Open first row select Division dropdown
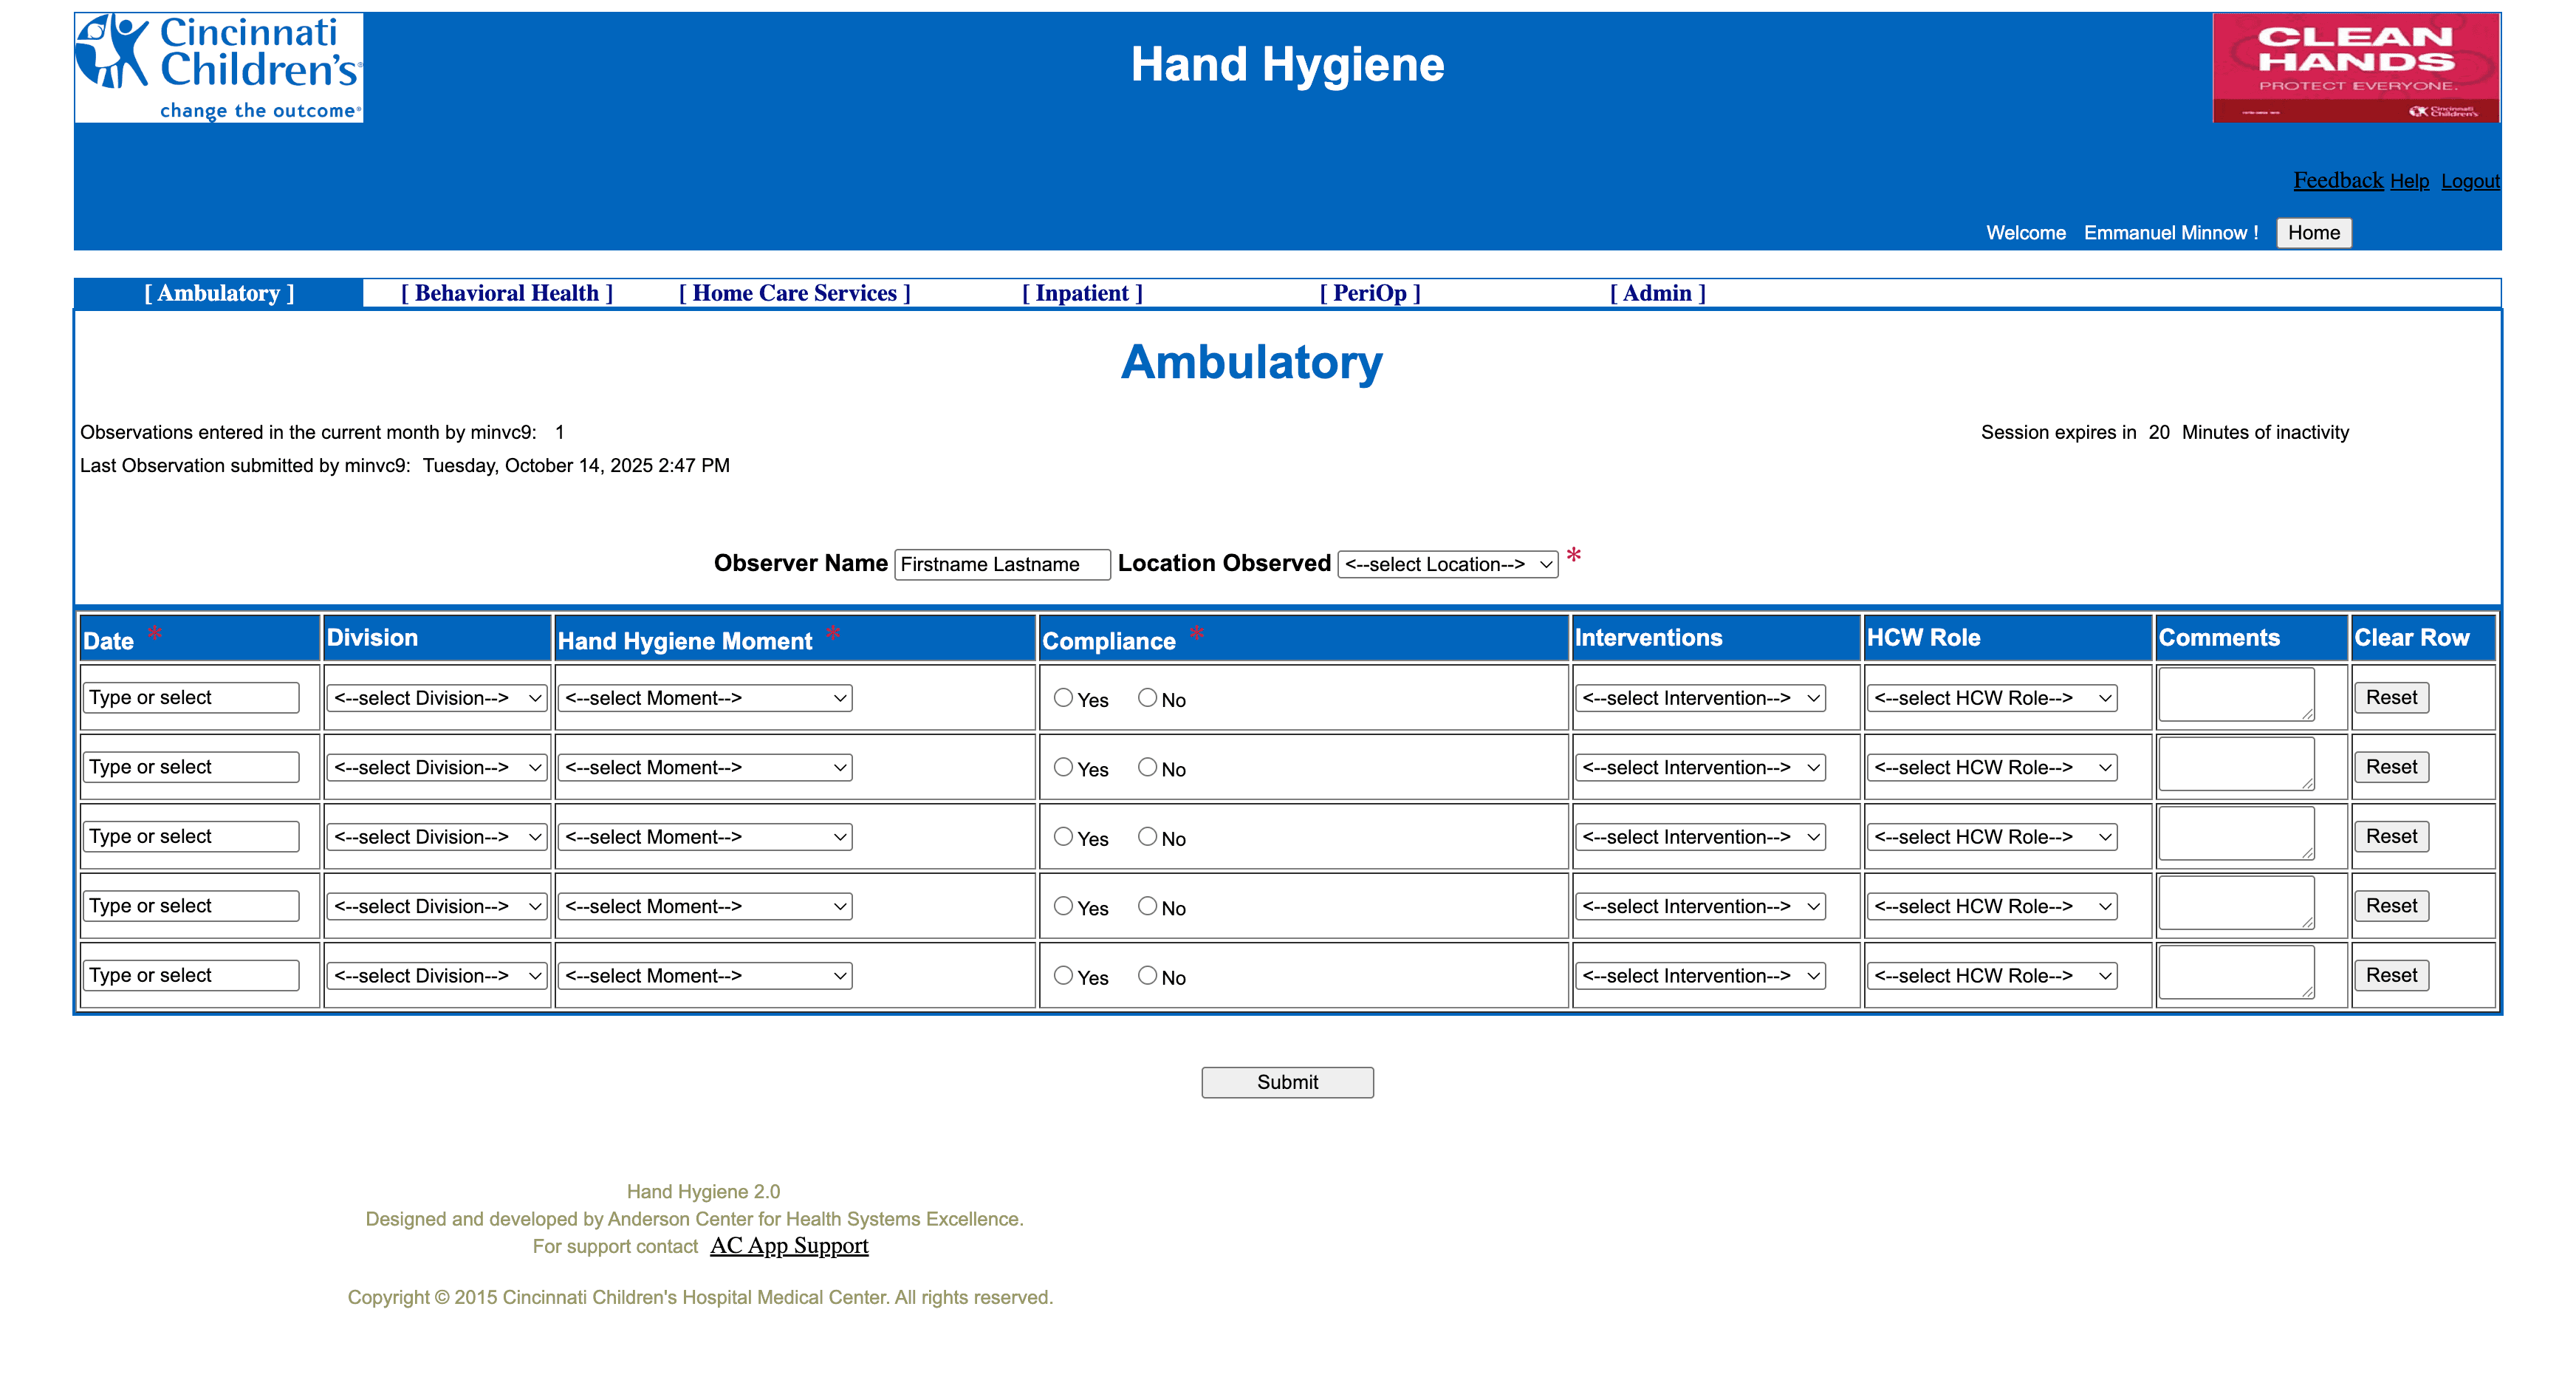2576x1380 pixels. pyautogui.click(x=437, y=698)
